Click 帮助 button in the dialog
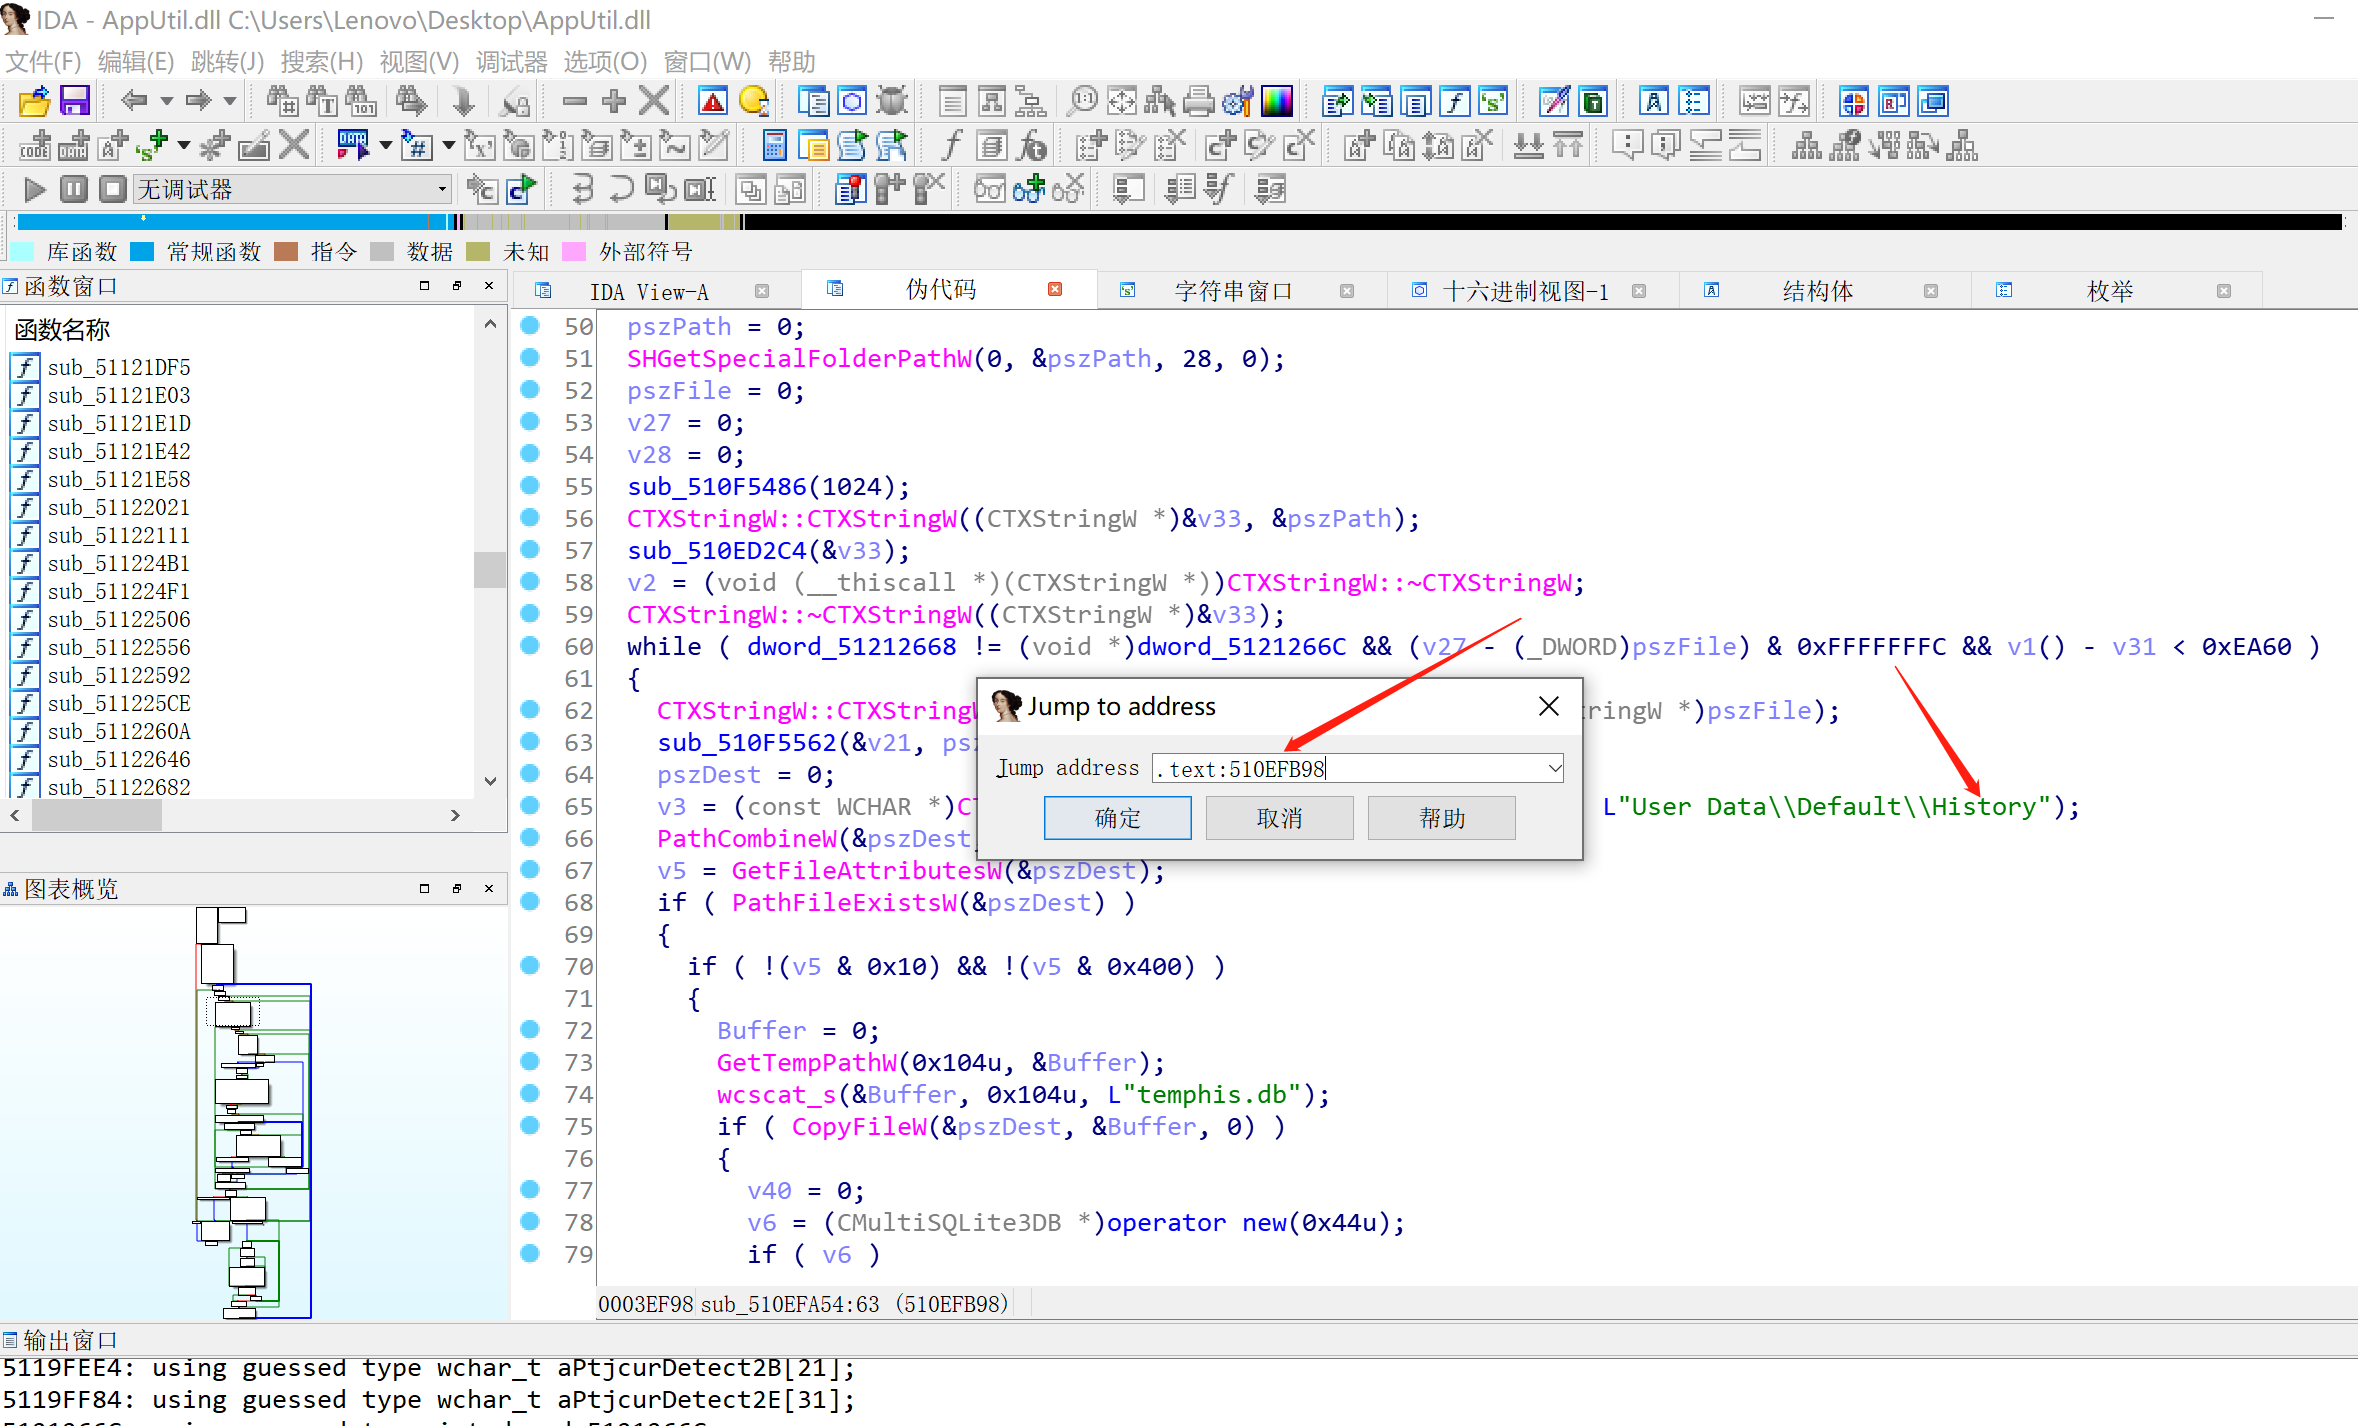 pos(1441,818)
